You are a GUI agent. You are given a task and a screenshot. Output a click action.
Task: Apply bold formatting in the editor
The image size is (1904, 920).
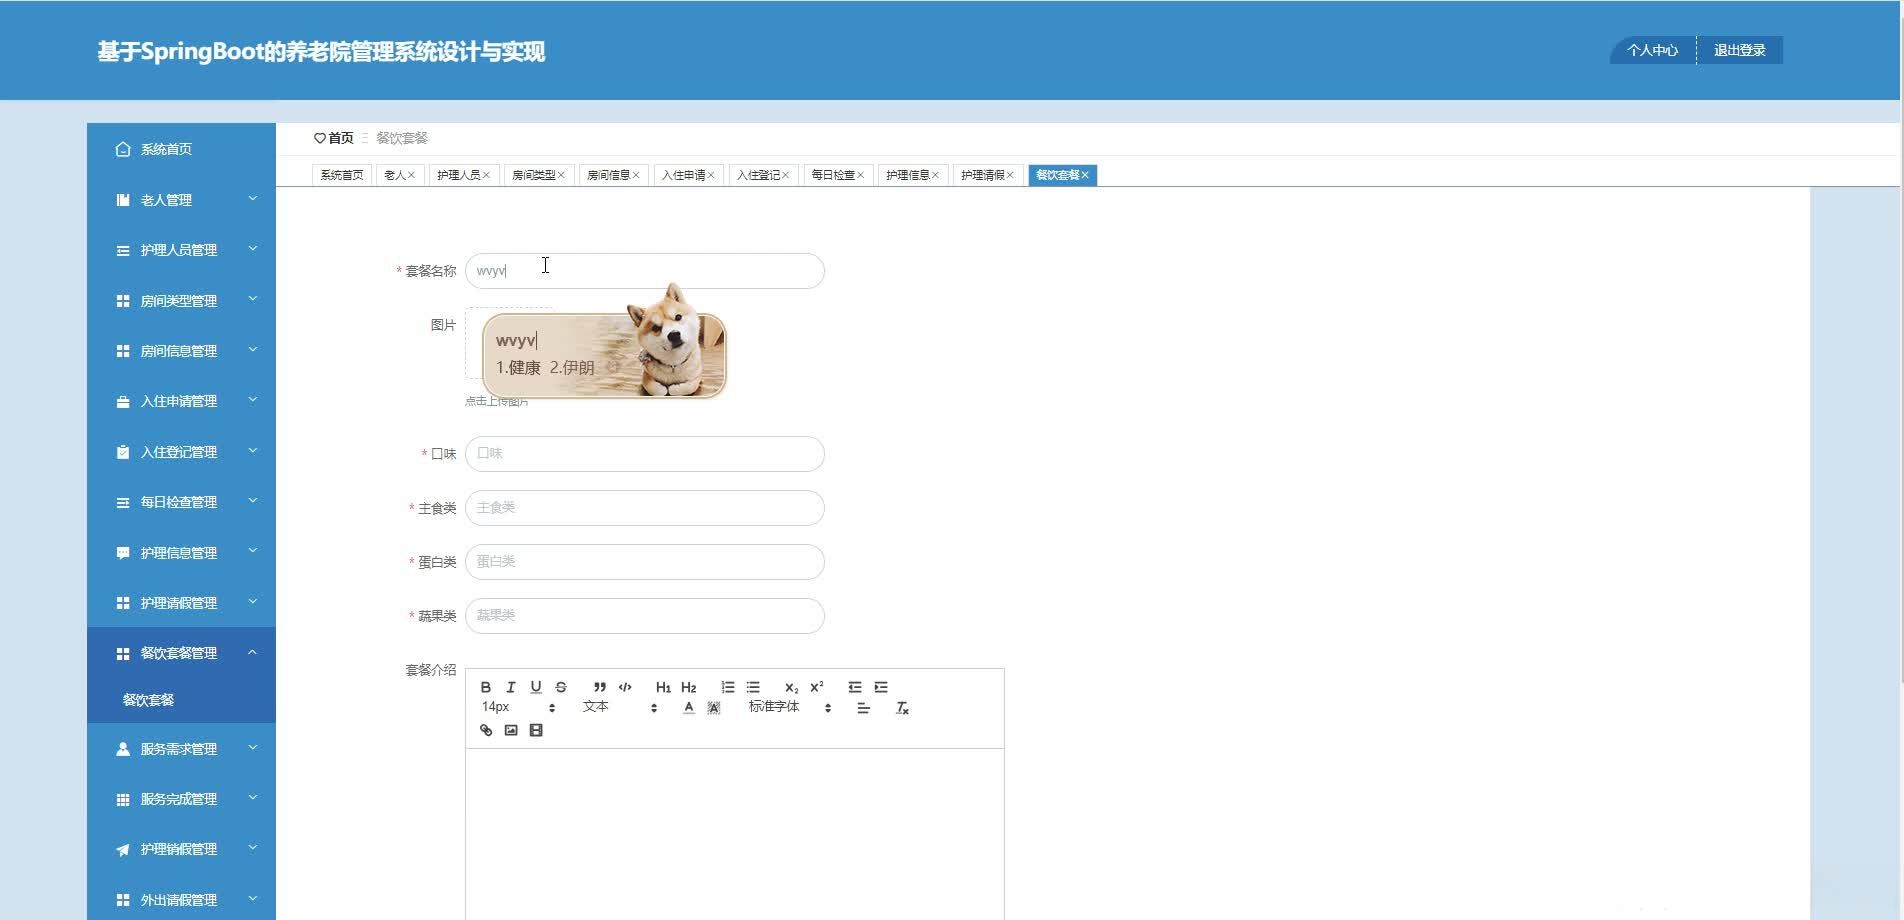pos(485,687)
